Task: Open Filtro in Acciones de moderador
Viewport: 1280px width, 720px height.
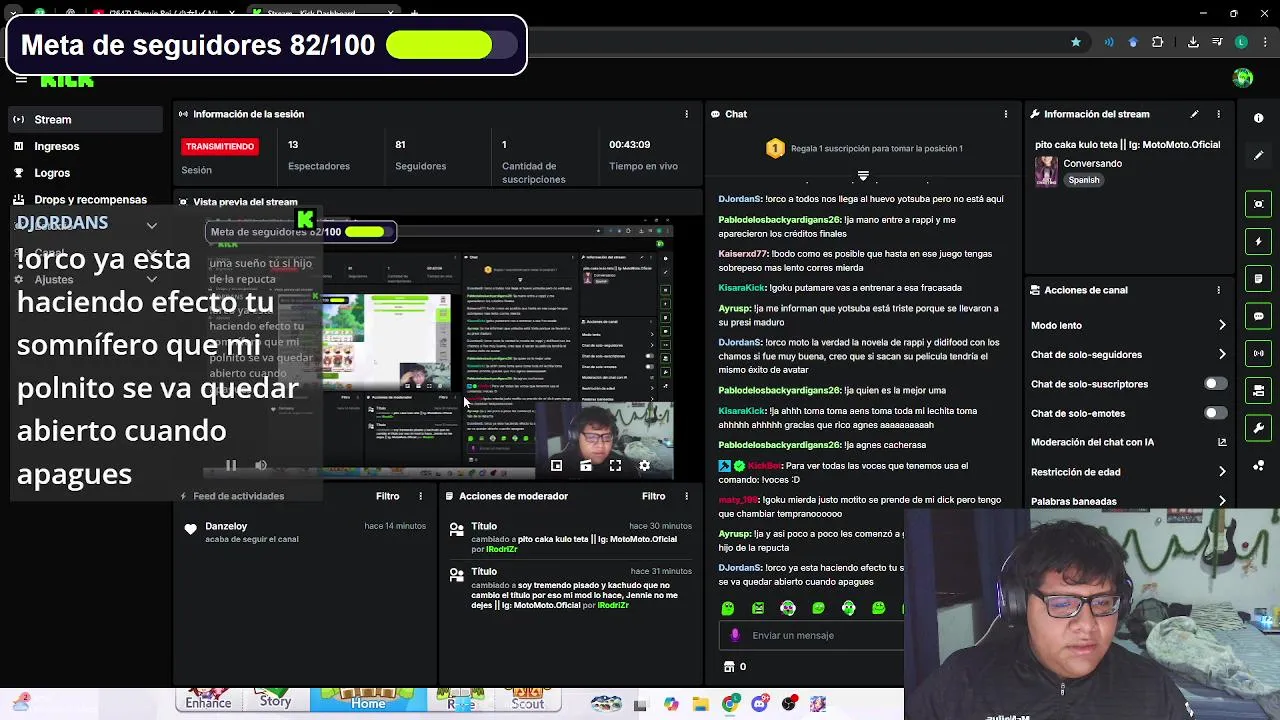Action: [x=653, y=496]
